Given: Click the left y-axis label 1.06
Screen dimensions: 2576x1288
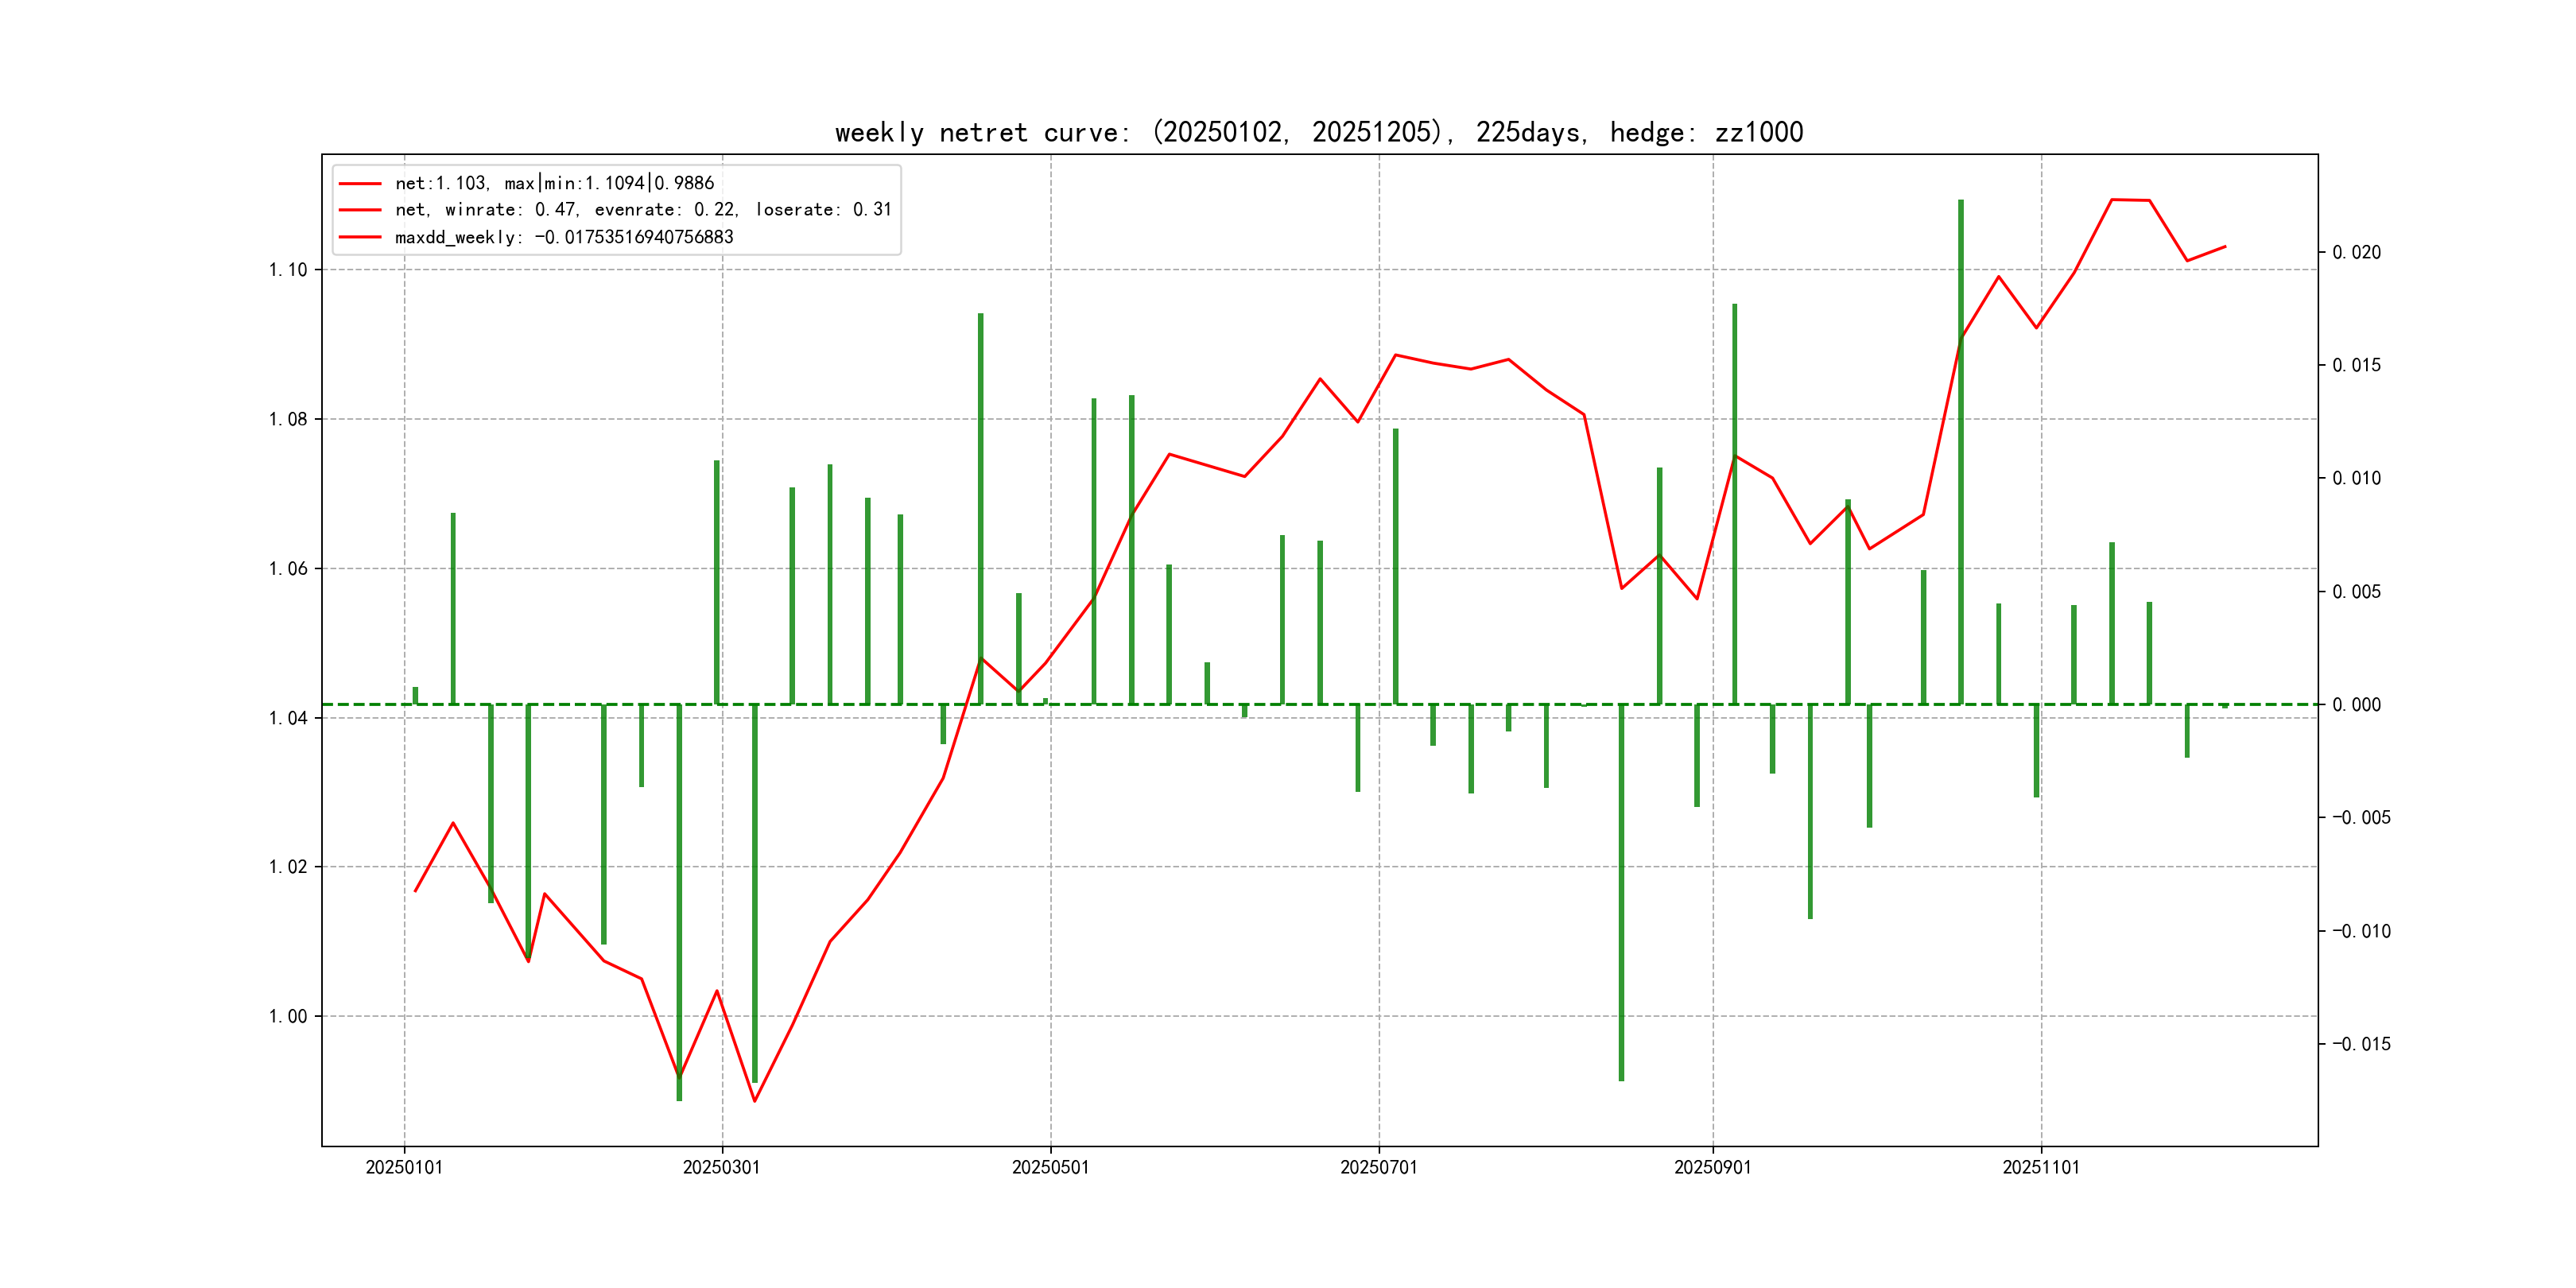Looking at the screenshot, I should pyautogui.click(x=288, y=569).
